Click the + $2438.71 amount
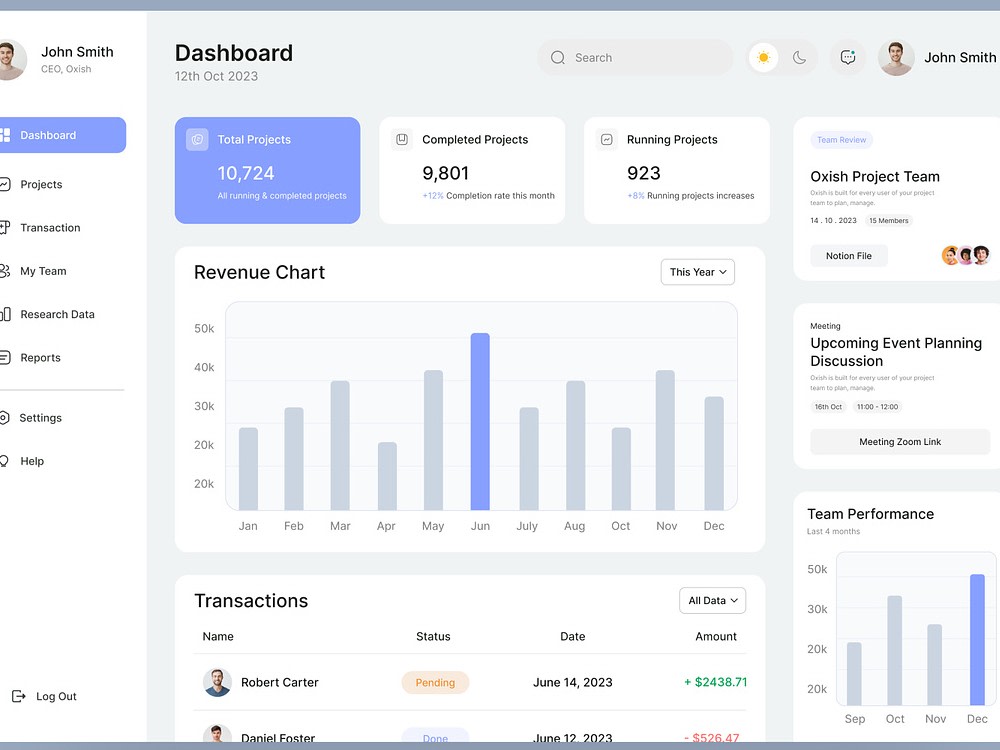This screenshot has width=1000, height=750. pos(715,682)
